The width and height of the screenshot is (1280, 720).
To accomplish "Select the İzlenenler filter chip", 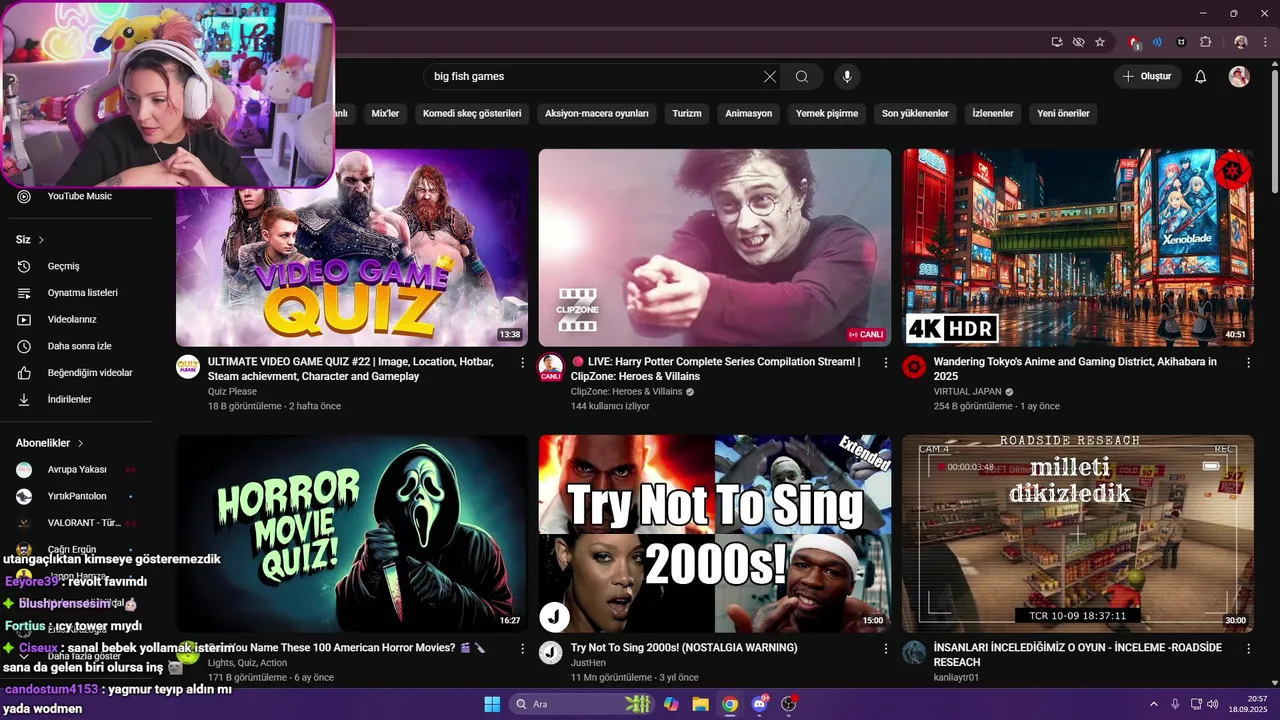I will [x=993, y=113].
